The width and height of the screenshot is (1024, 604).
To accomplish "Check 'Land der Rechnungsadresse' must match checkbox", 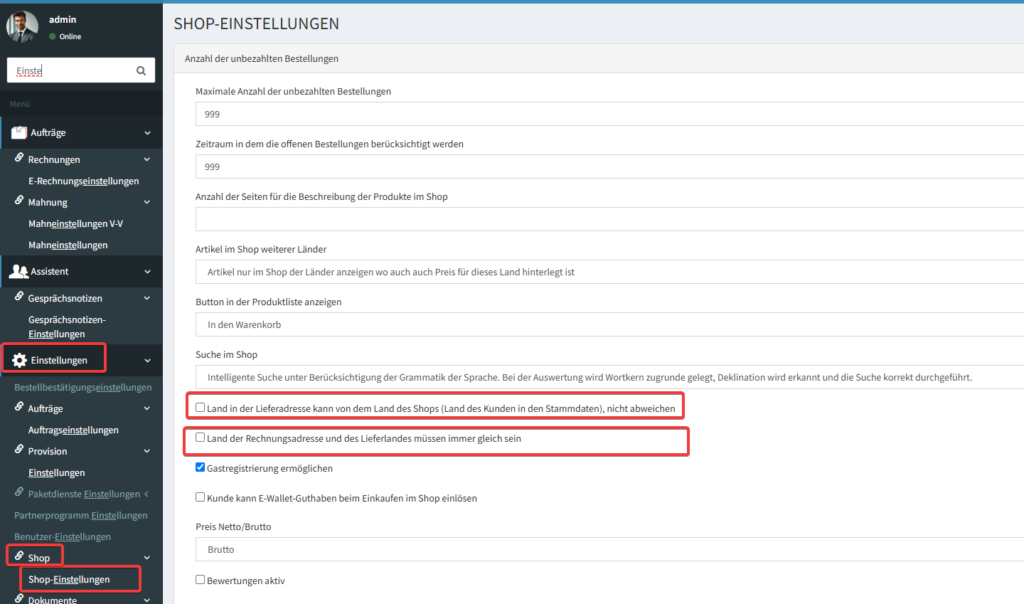I will (201, 438).
